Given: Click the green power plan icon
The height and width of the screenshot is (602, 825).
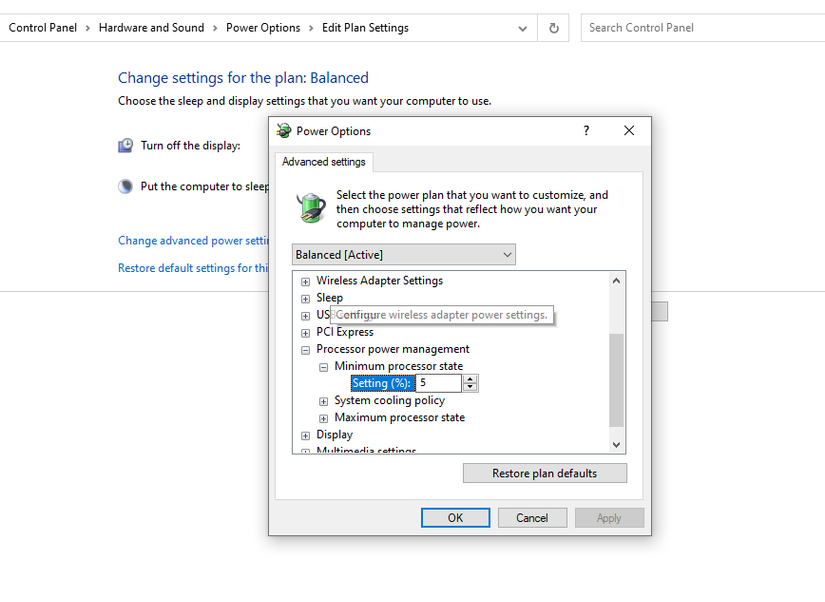Looking at the screenshot, I should (x=311, y=206).
